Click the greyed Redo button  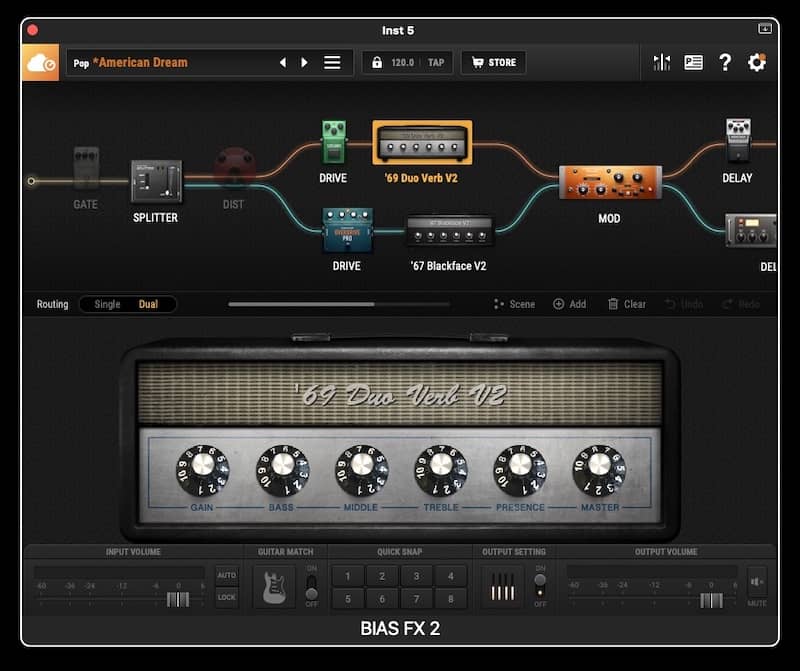coord(741,304)
